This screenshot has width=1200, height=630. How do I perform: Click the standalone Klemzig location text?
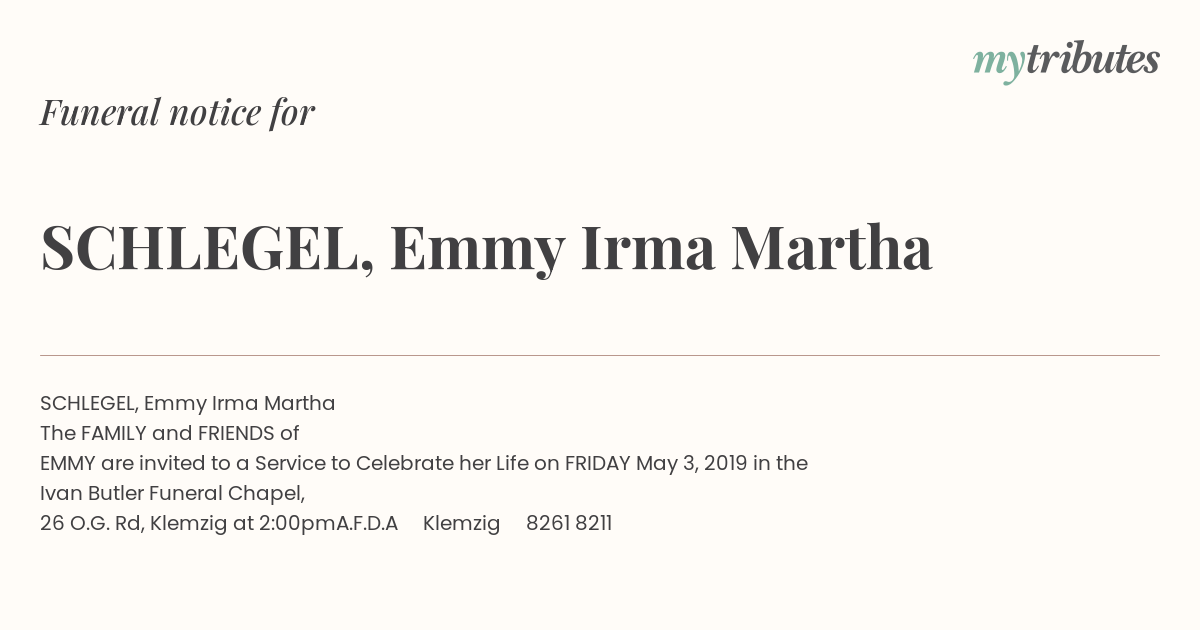462,523
